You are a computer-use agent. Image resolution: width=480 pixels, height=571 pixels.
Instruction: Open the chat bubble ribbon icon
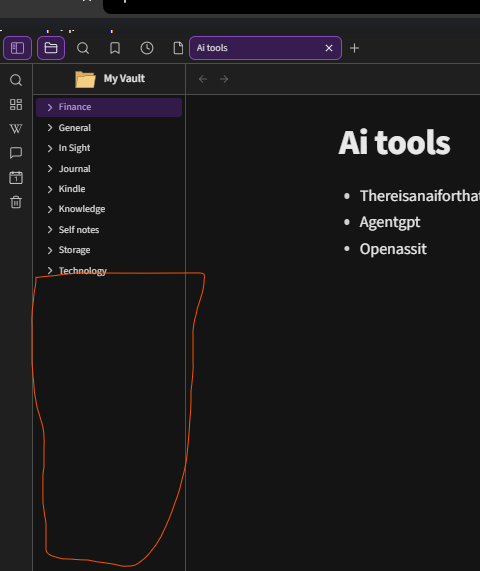coord(16,153)
